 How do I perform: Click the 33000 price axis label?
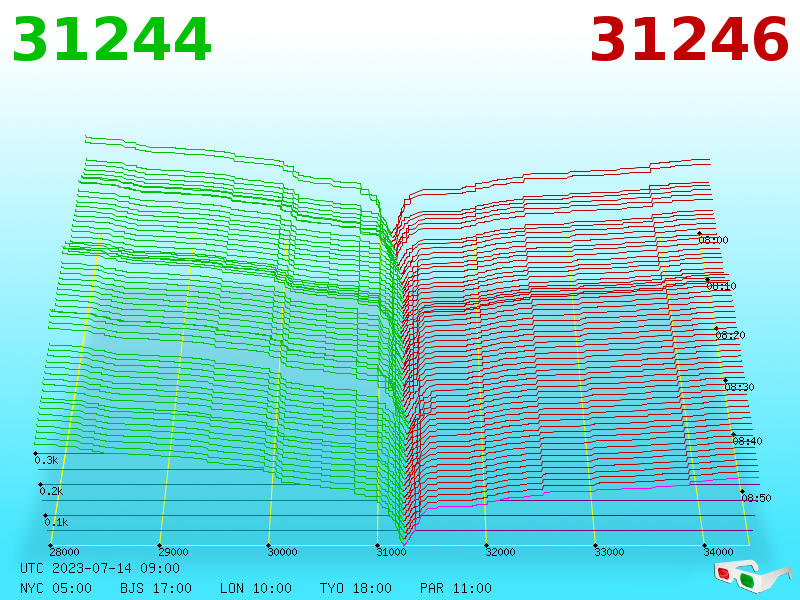(x=610, y=552)
